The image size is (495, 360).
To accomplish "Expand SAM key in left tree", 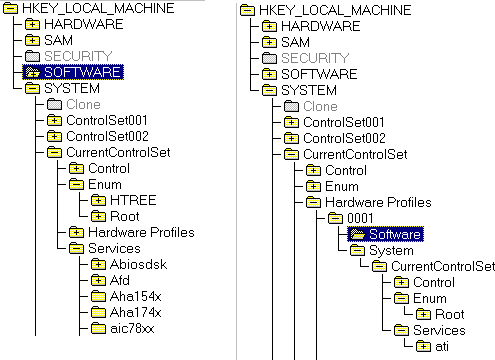I will (32, 40).
